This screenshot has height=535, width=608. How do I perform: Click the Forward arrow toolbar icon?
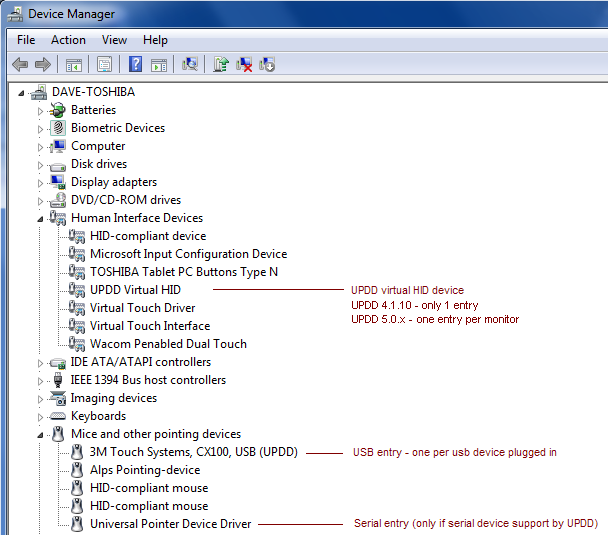pyautogui.click(x=43, y=64)
